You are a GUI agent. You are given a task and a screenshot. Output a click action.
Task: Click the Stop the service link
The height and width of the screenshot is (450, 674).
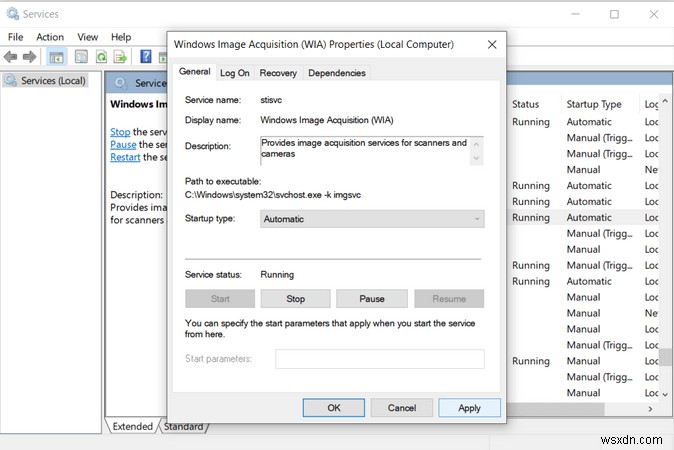click(x=120, y=132)
